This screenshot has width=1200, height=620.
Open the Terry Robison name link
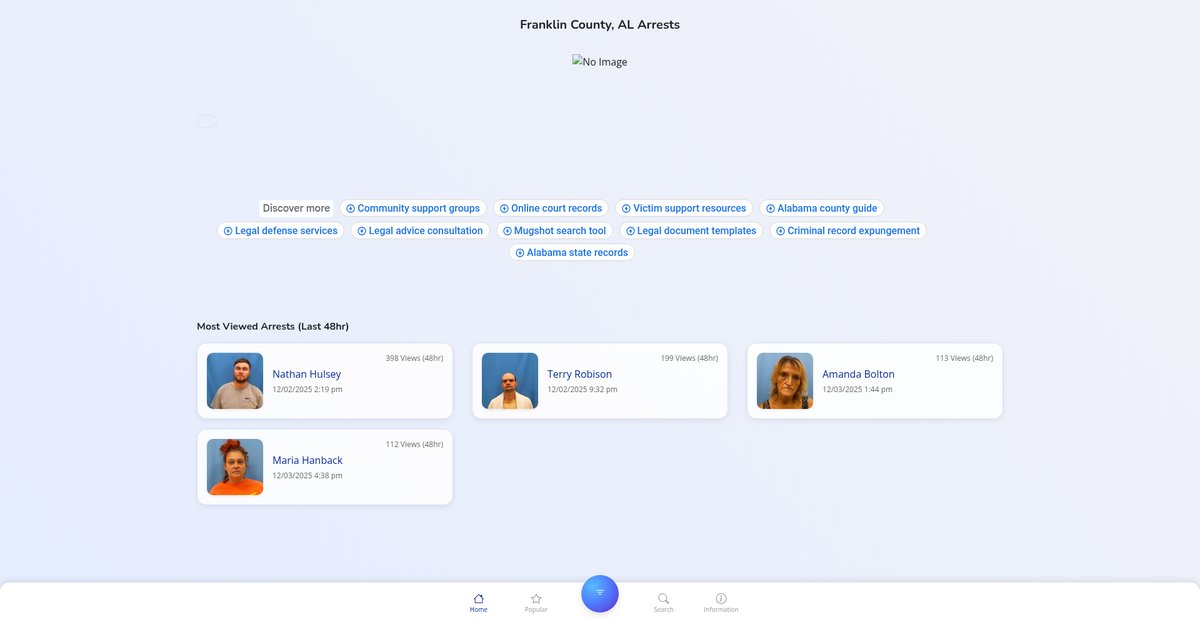click(x=580, y=374)
